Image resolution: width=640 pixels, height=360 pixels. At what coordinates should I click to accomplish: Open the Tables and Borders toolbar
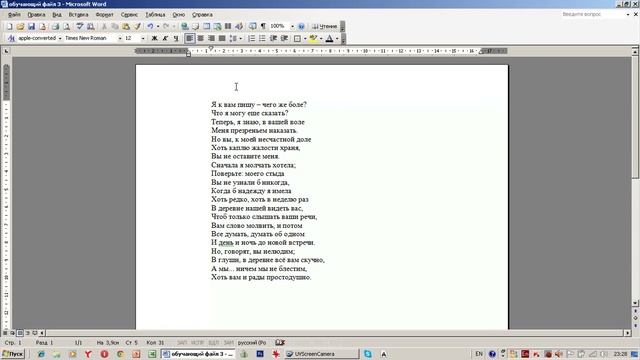pyautogui.click(x=196, y=26)
